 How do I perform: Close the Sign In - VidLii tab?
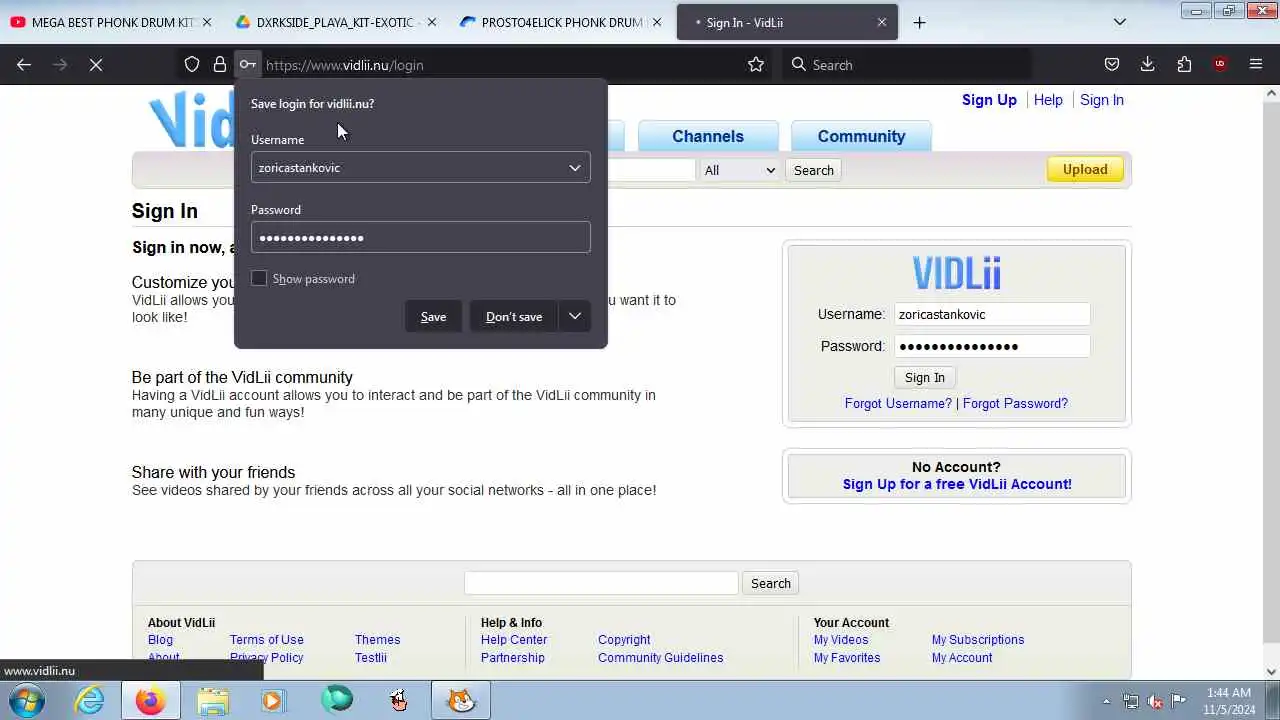click(x=882, y=22)
